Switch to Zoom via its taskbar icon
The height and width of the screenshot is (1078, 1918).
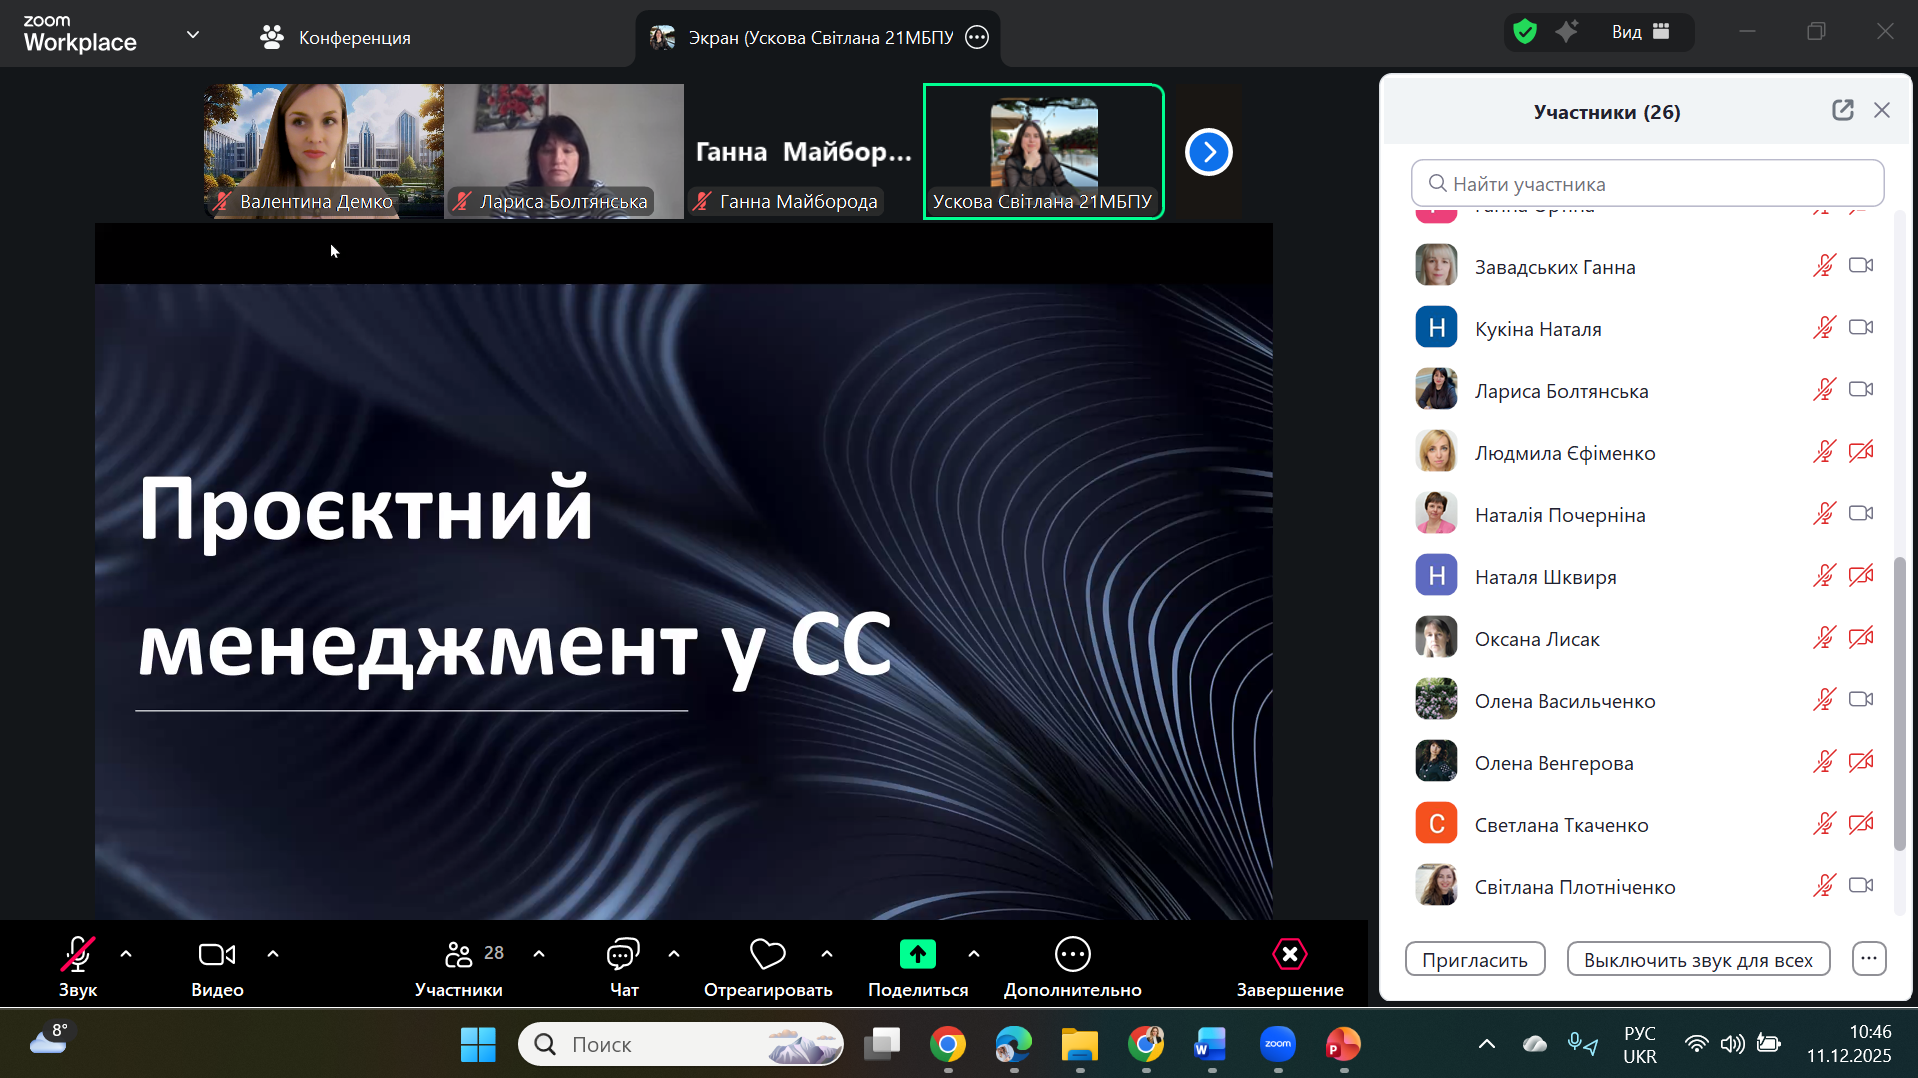click(x=1278, y=1044)
